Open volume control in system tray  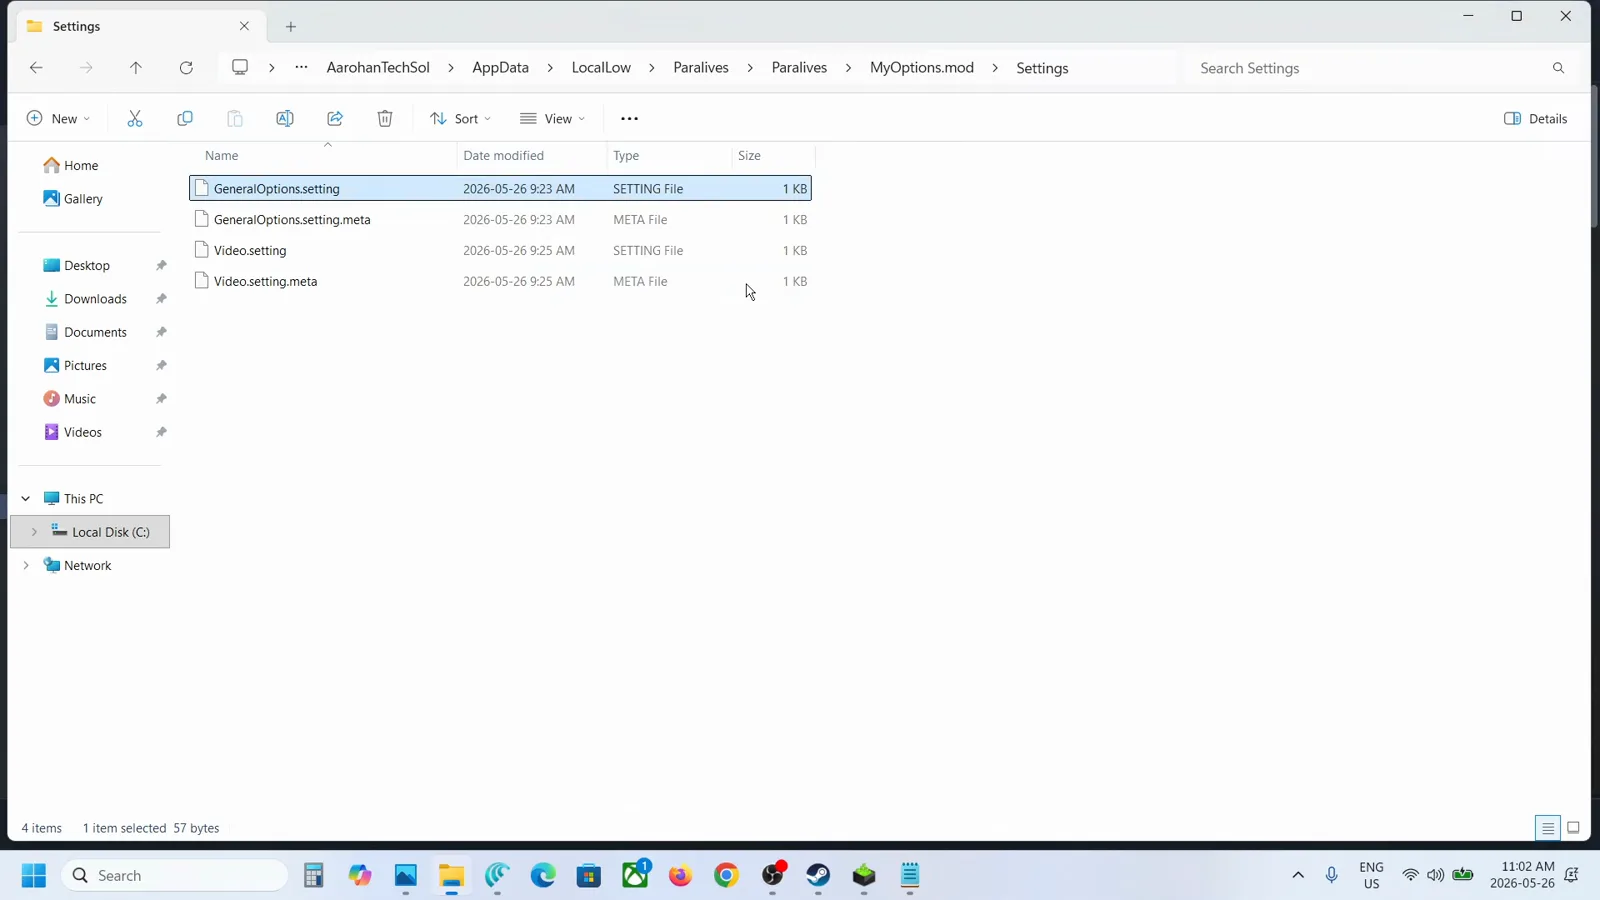click(x=1436, y=875)
